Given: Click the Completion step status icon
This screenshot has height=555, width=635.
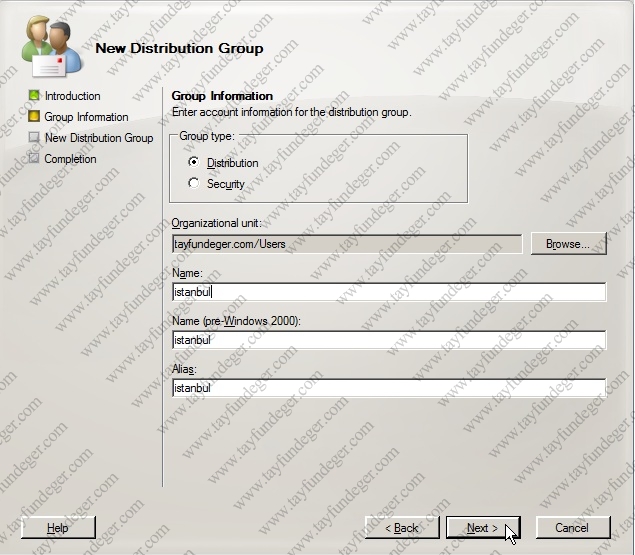Looking at the screenshot, I should 34,158.
